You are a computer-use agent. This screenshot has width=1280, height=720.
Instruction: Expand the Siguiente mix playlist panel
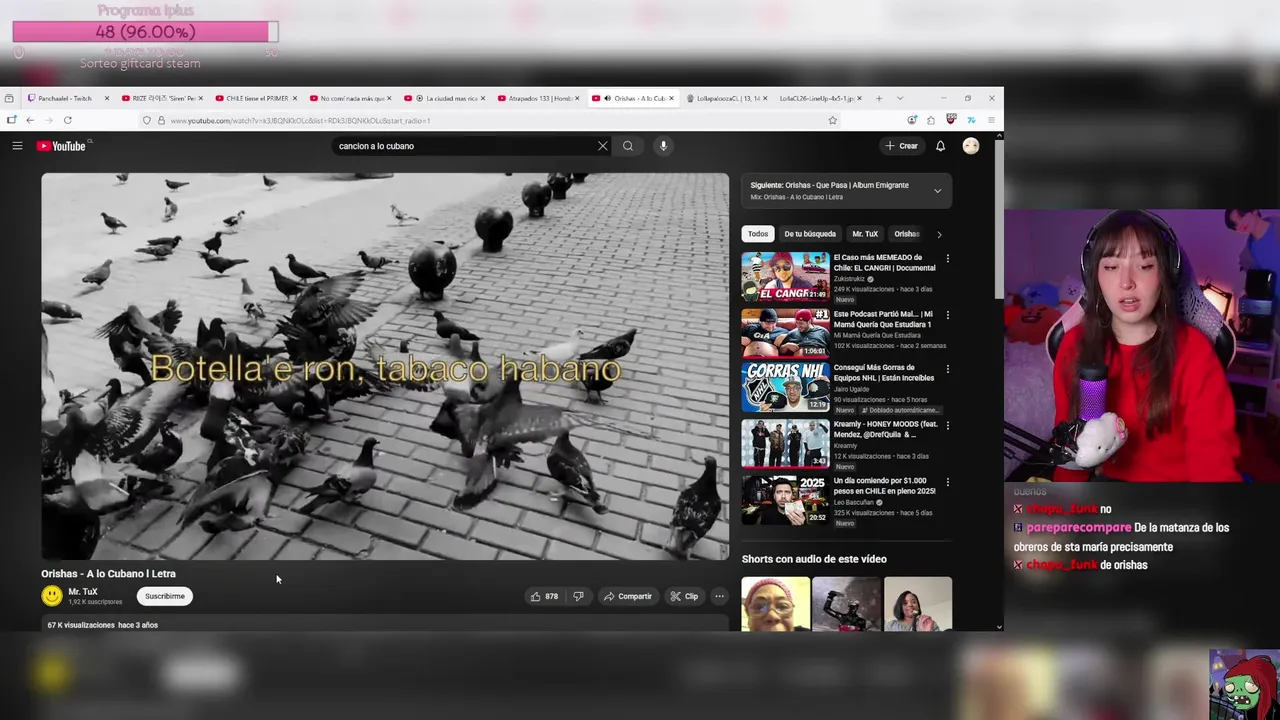pyautogui.click(x=937, y=190)
